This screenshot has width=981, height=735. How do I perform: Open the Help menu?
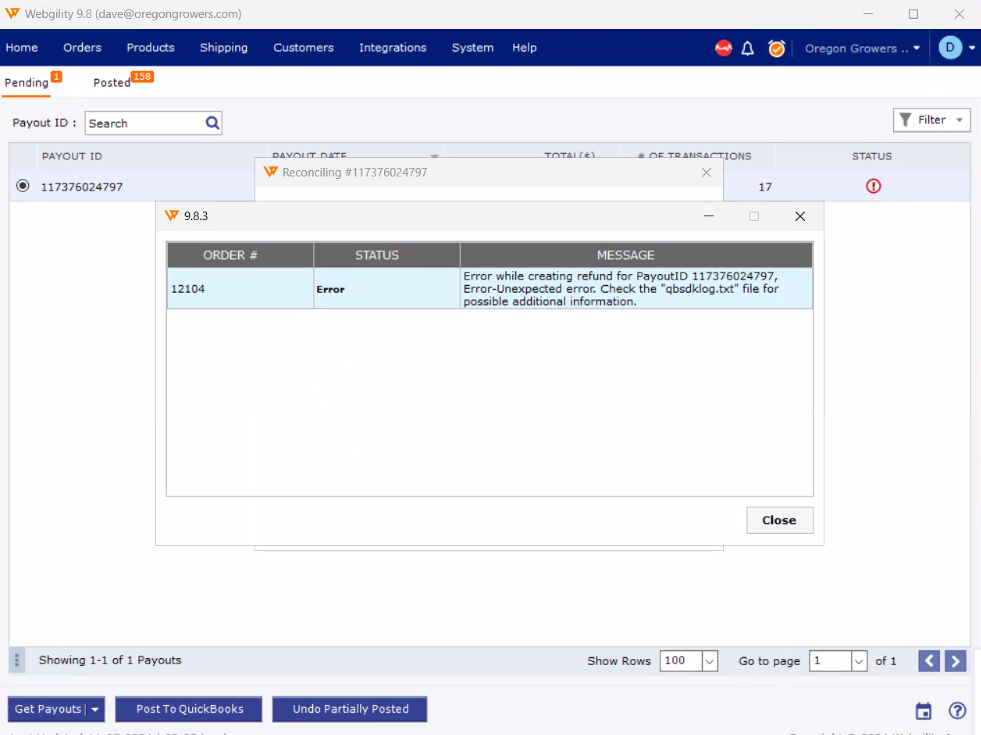tap(524, 48)
